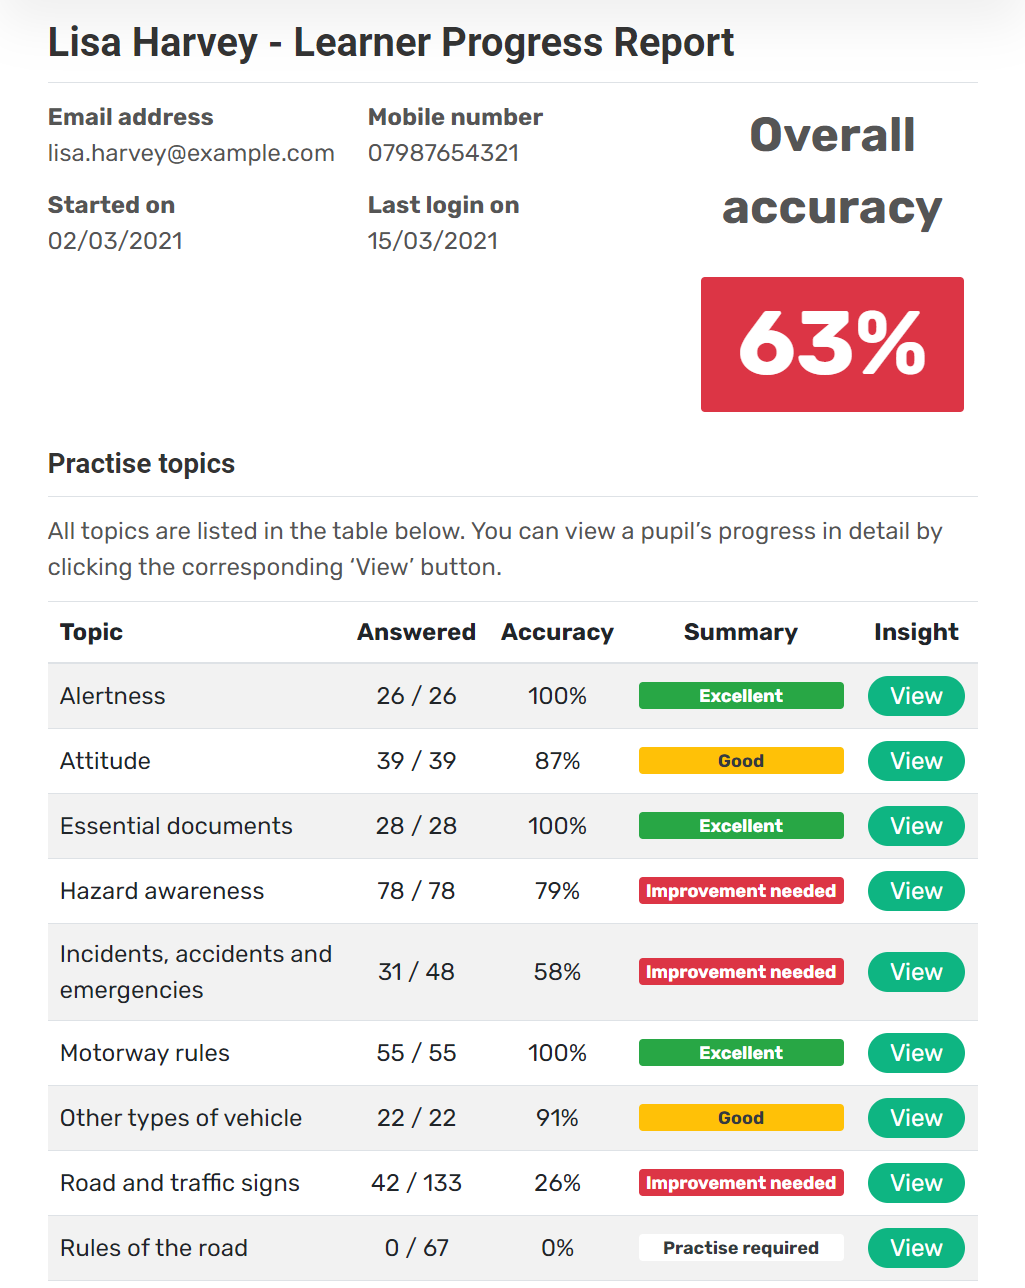The height and width of the screenshot is (1288, 1025).
Task: Click the Answered column header
Action: click(x=416, y=632)
